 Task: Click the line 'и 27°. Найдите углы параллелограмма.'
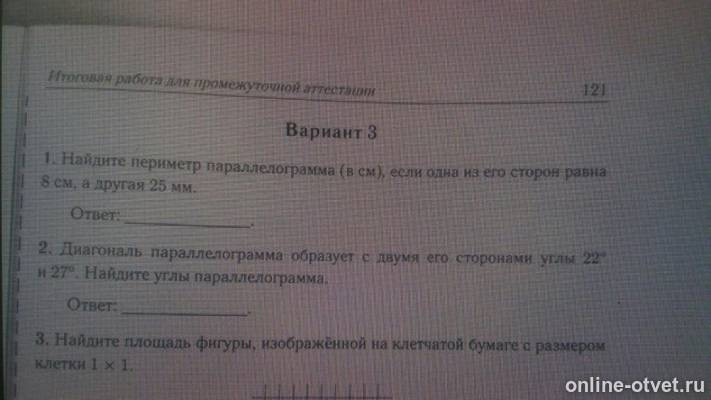tap(182, 275)
